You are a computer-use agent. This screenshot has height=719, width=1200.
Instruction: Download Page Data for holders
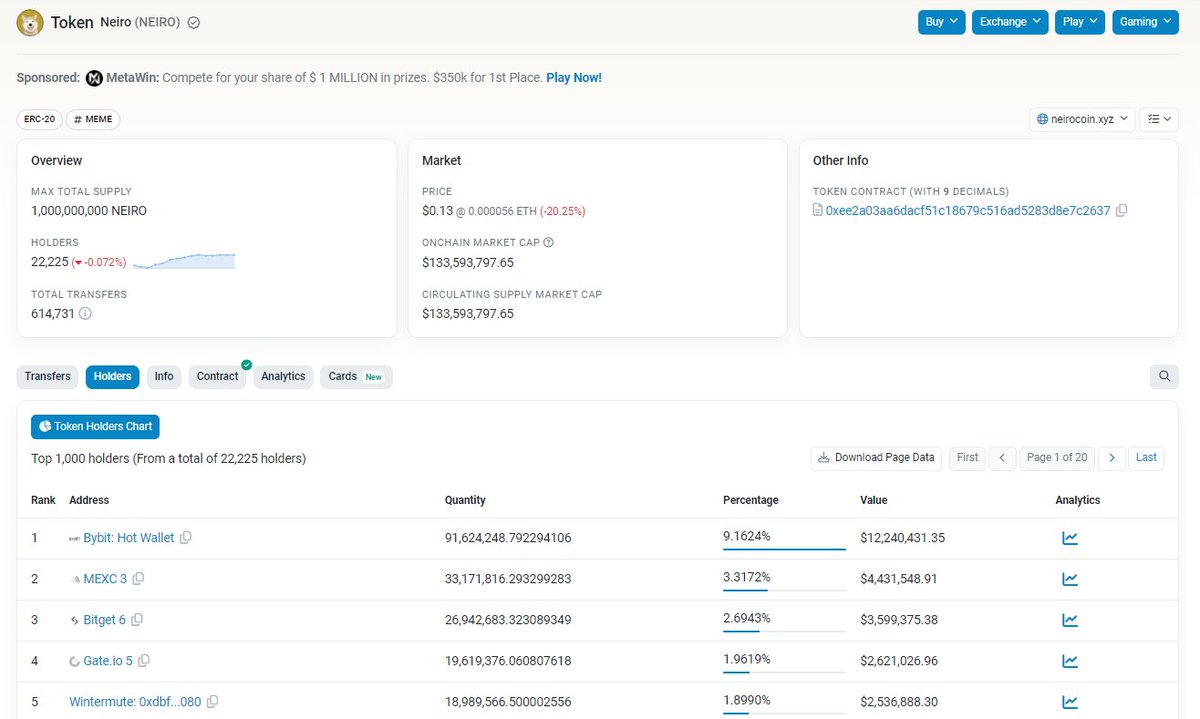(876, 458)
